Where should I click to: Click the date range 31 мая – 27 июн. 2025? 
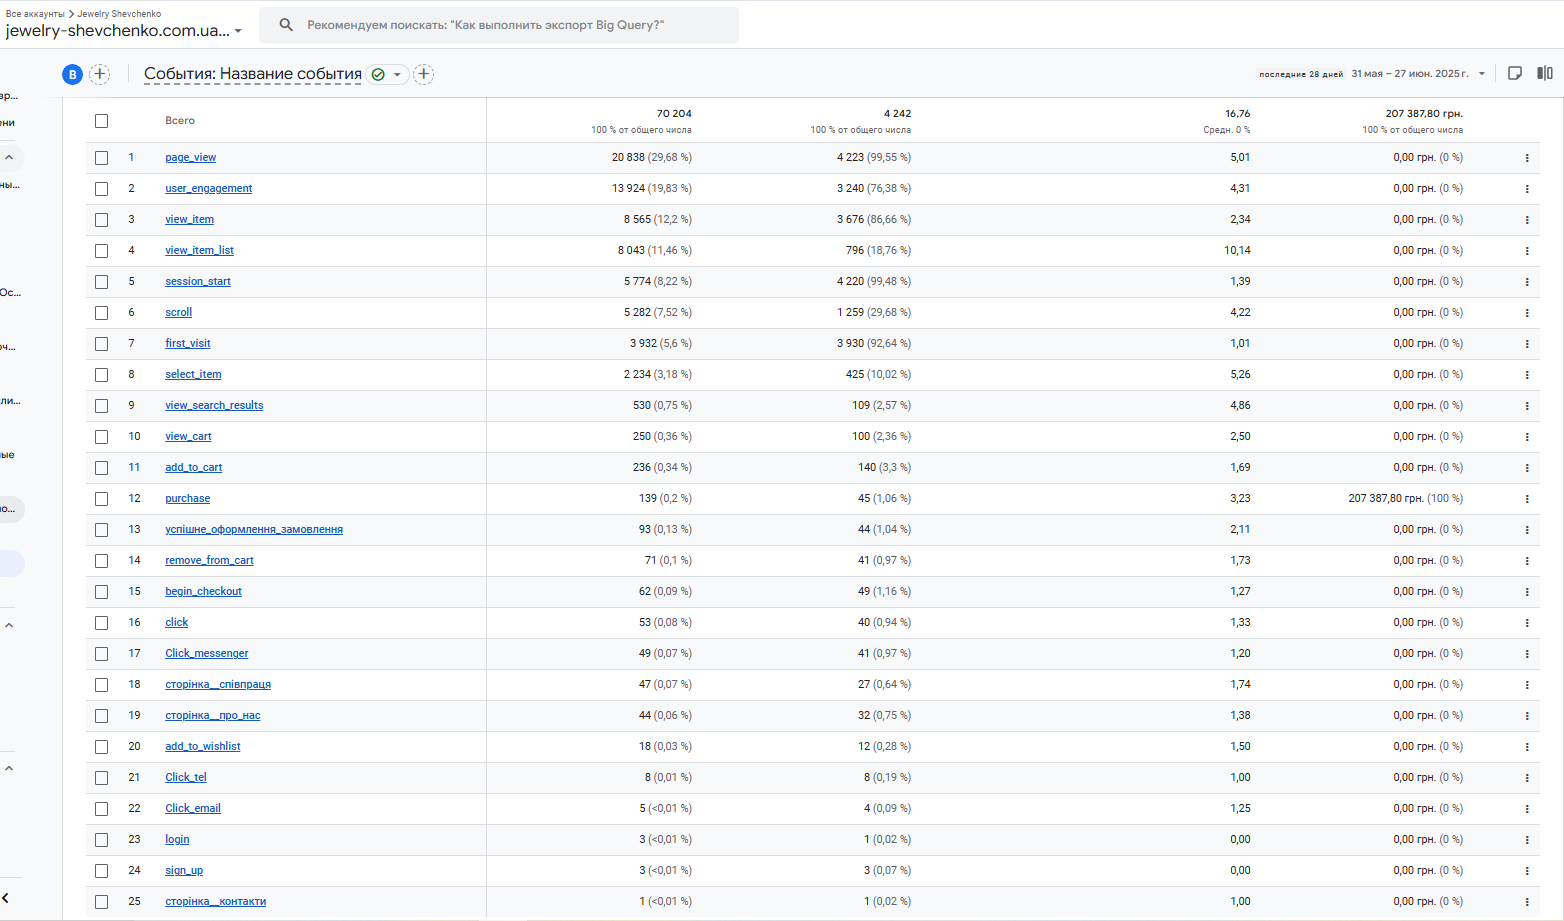(x=1410, y=74)
